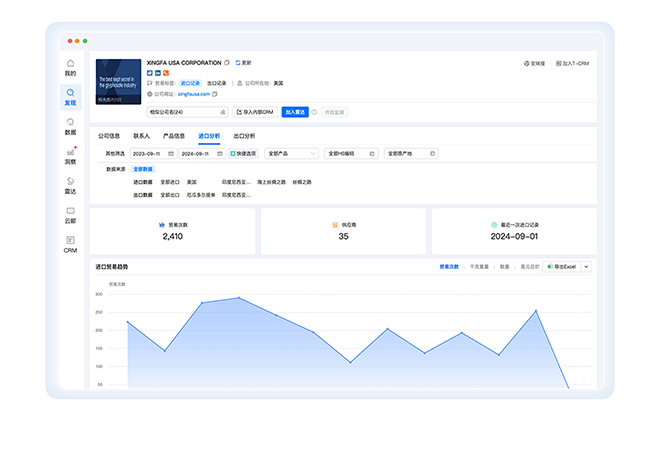Open the 全部HS编码 selector
This screenshot has width=660, height=450.
[x=351, y=154]
